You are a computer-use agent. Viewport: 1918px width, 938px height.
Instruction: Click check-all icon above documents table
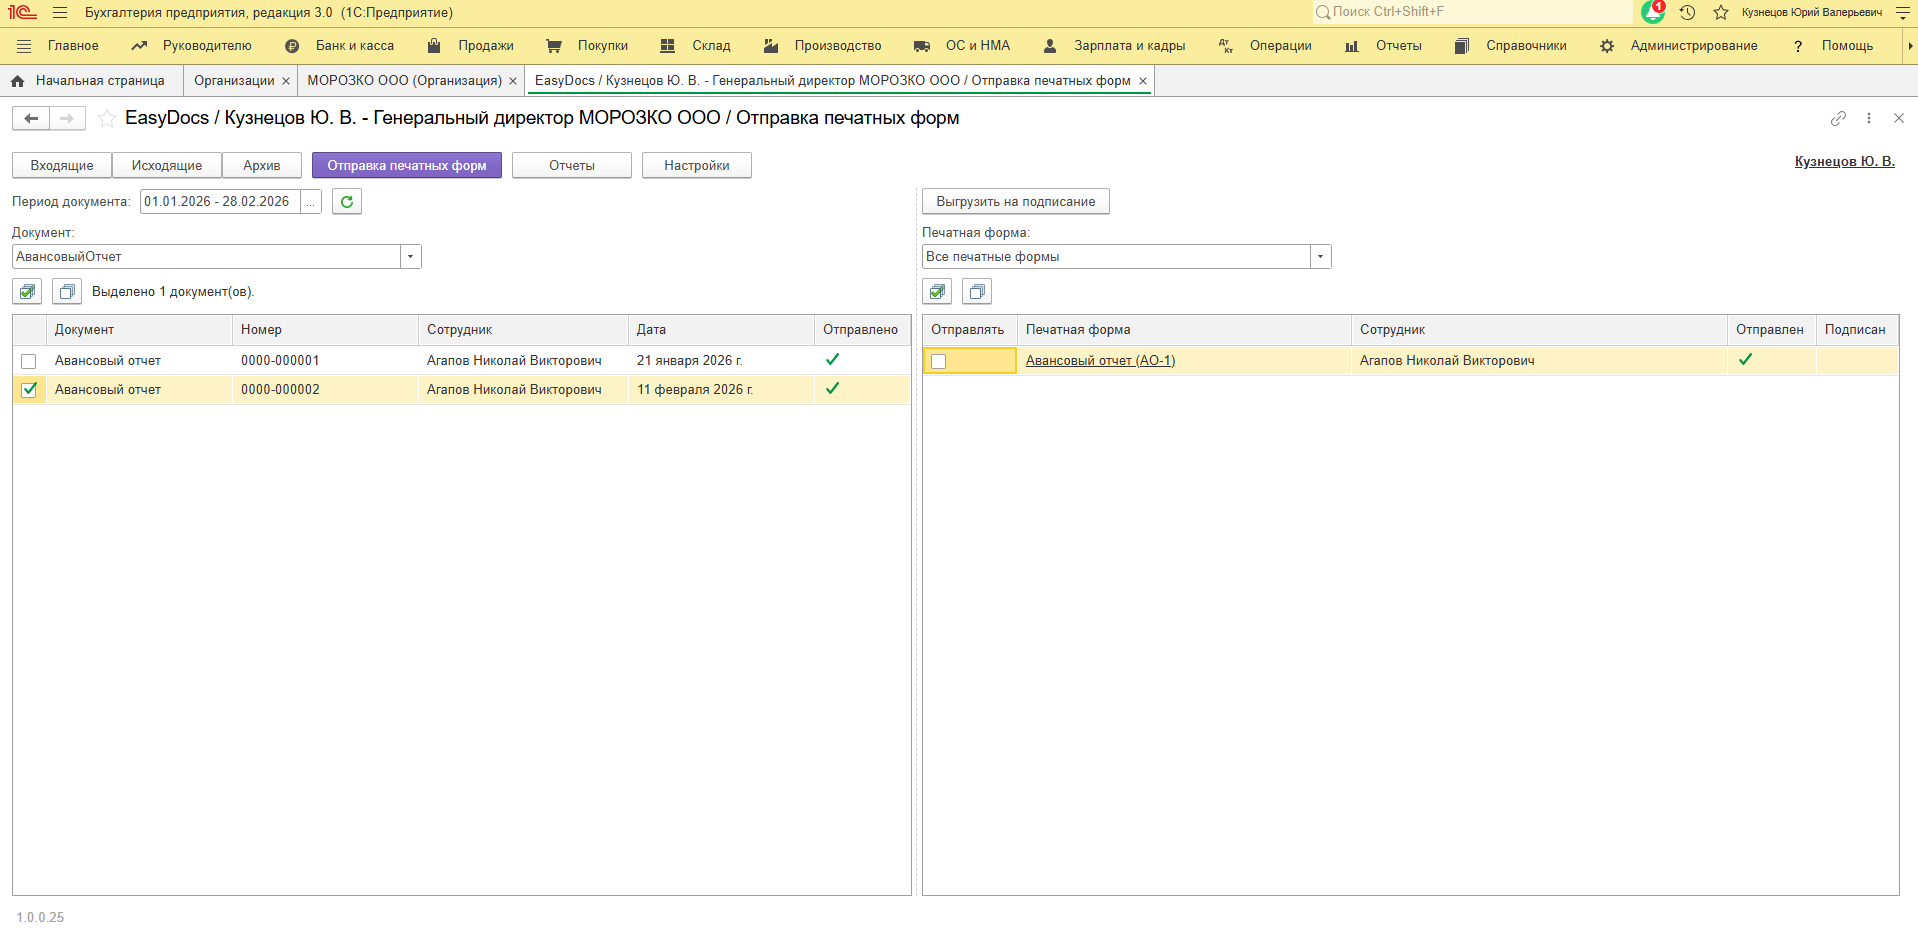click(x=28, y=292)
